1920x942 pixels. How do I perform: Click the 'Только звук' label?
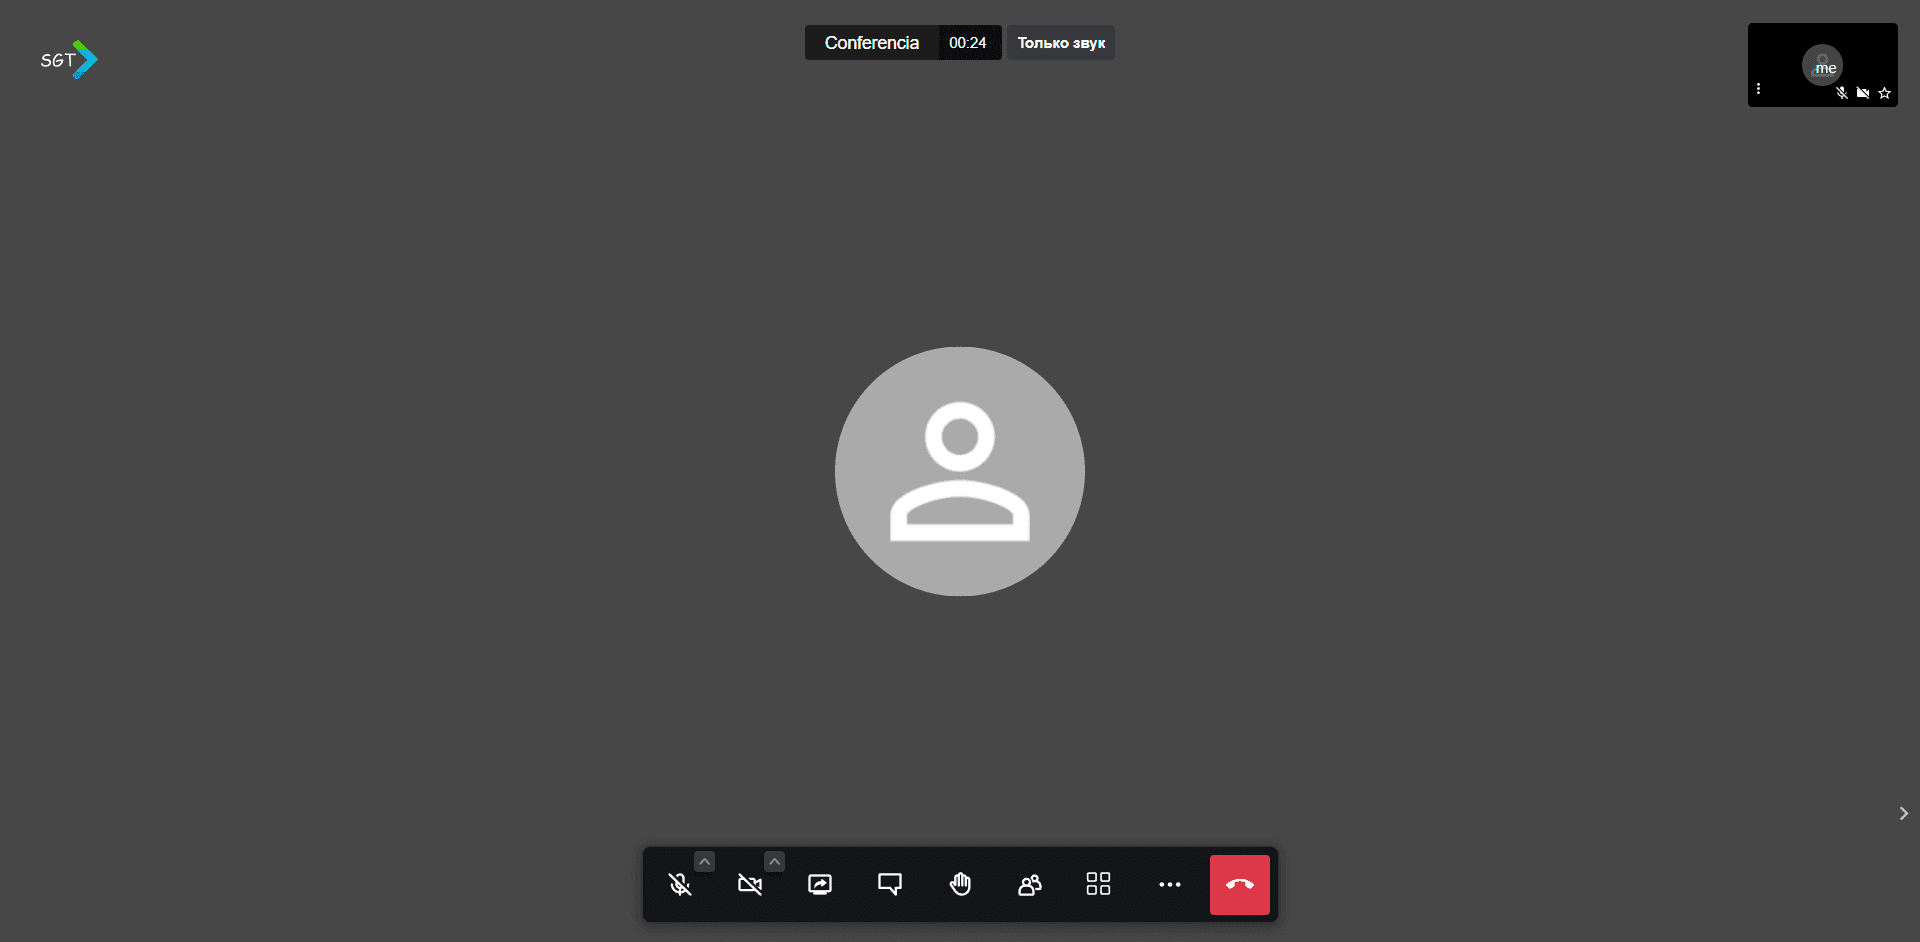click(x=1061, y=43)
